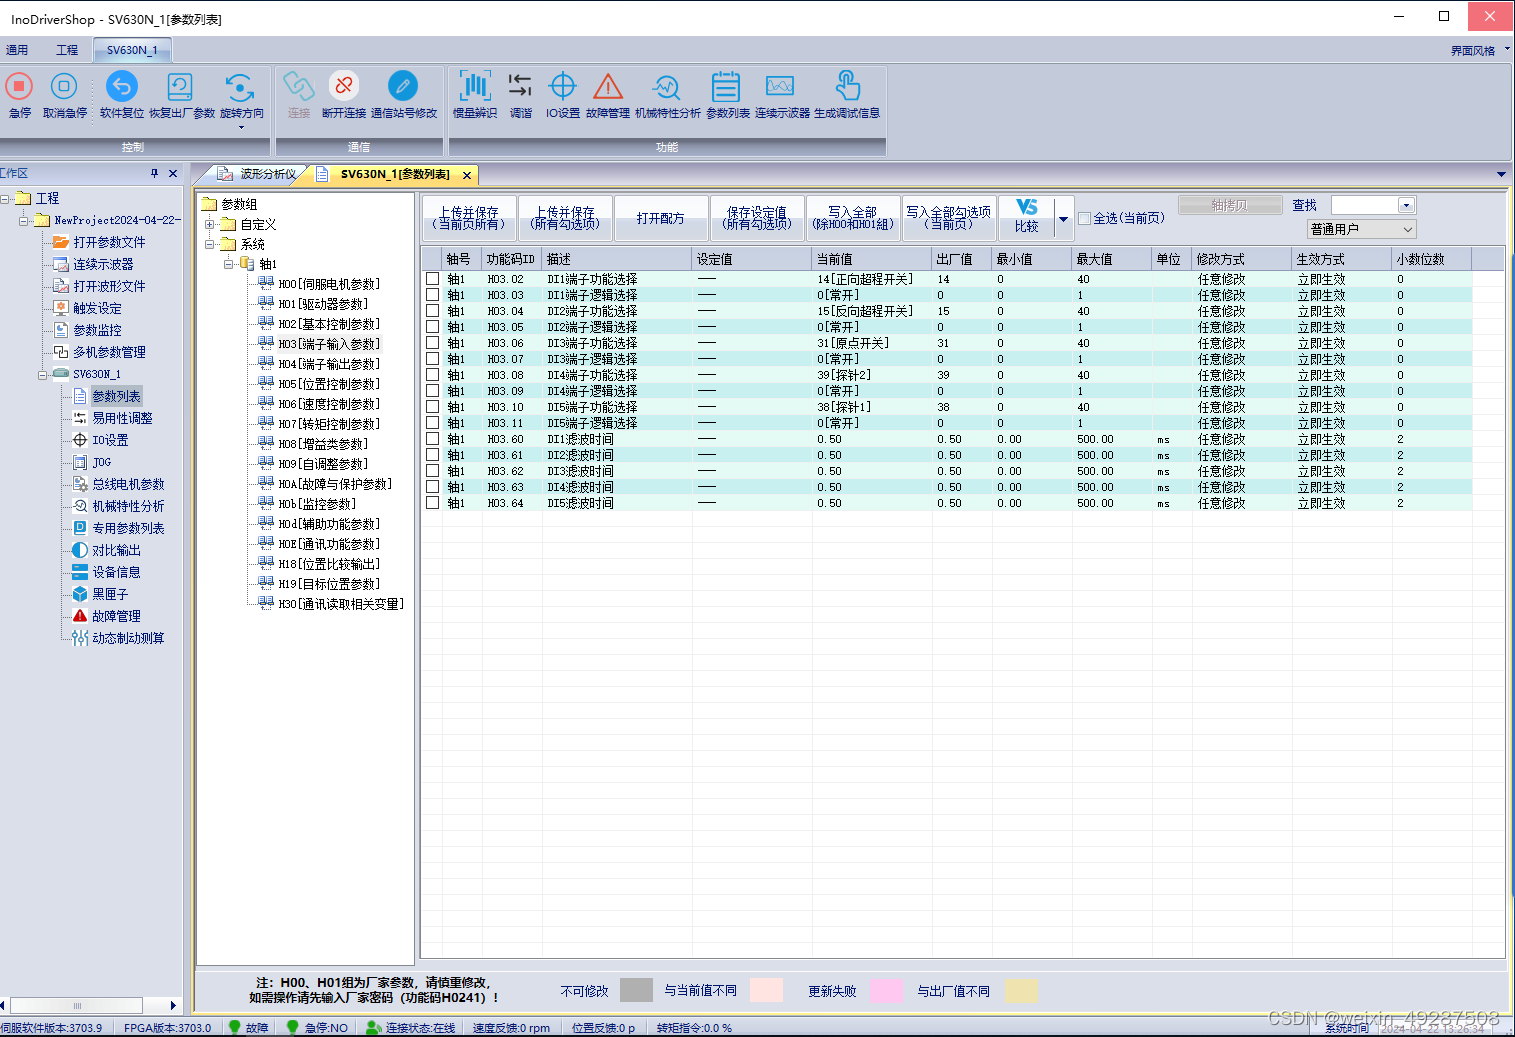The height and width of the screenshot is (1037, 1515).
Task: Collapse the NewProject2024-04-22 tree node
Action: point(24,220)
